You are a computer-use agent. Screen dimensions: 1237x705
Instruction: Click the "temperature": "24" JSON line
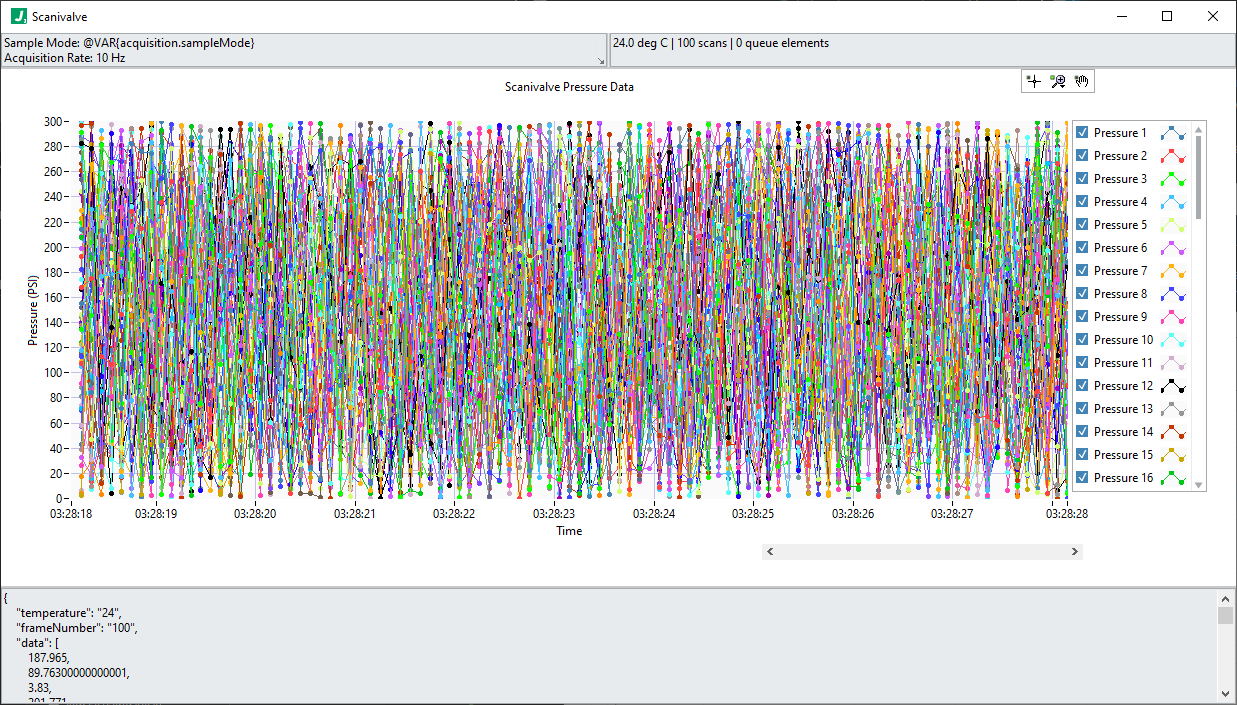(69, 613)
